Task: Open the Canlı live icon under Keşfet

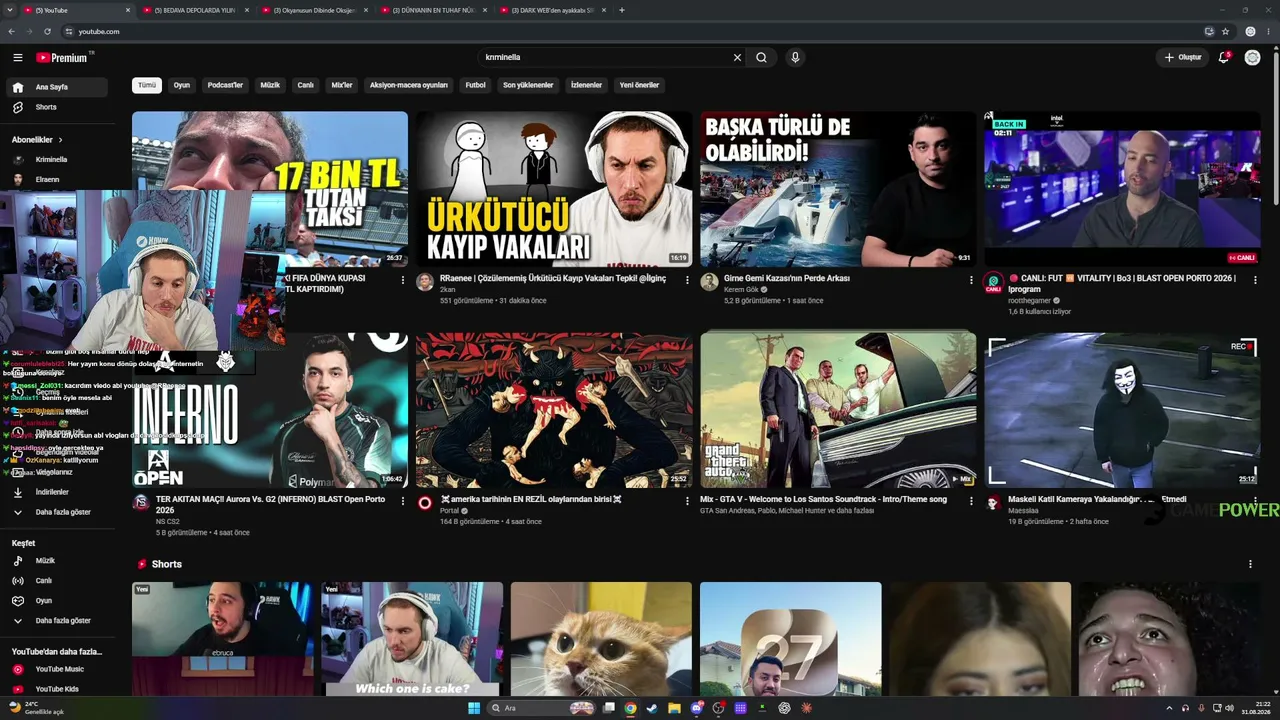Action: coord(17,581)
